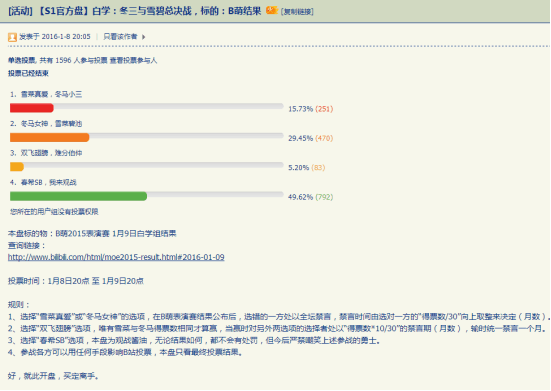This screenshot has height=391, width=551.
Task: Click rule 4 text about B站投票
Action: [125, 352]
